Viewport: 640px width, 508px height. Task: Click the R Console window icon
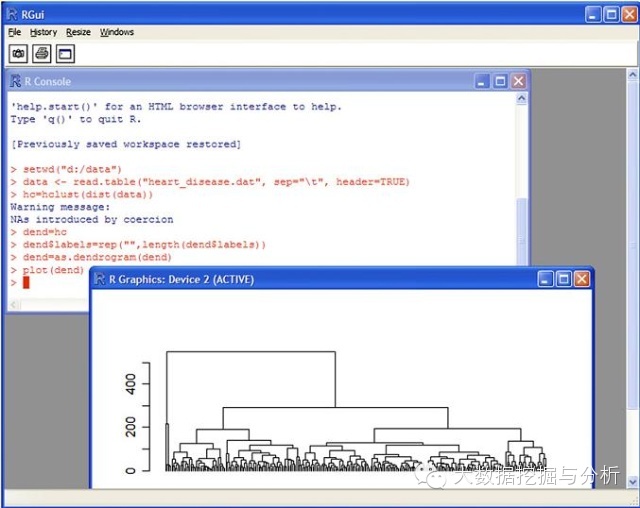click(15, 81)
